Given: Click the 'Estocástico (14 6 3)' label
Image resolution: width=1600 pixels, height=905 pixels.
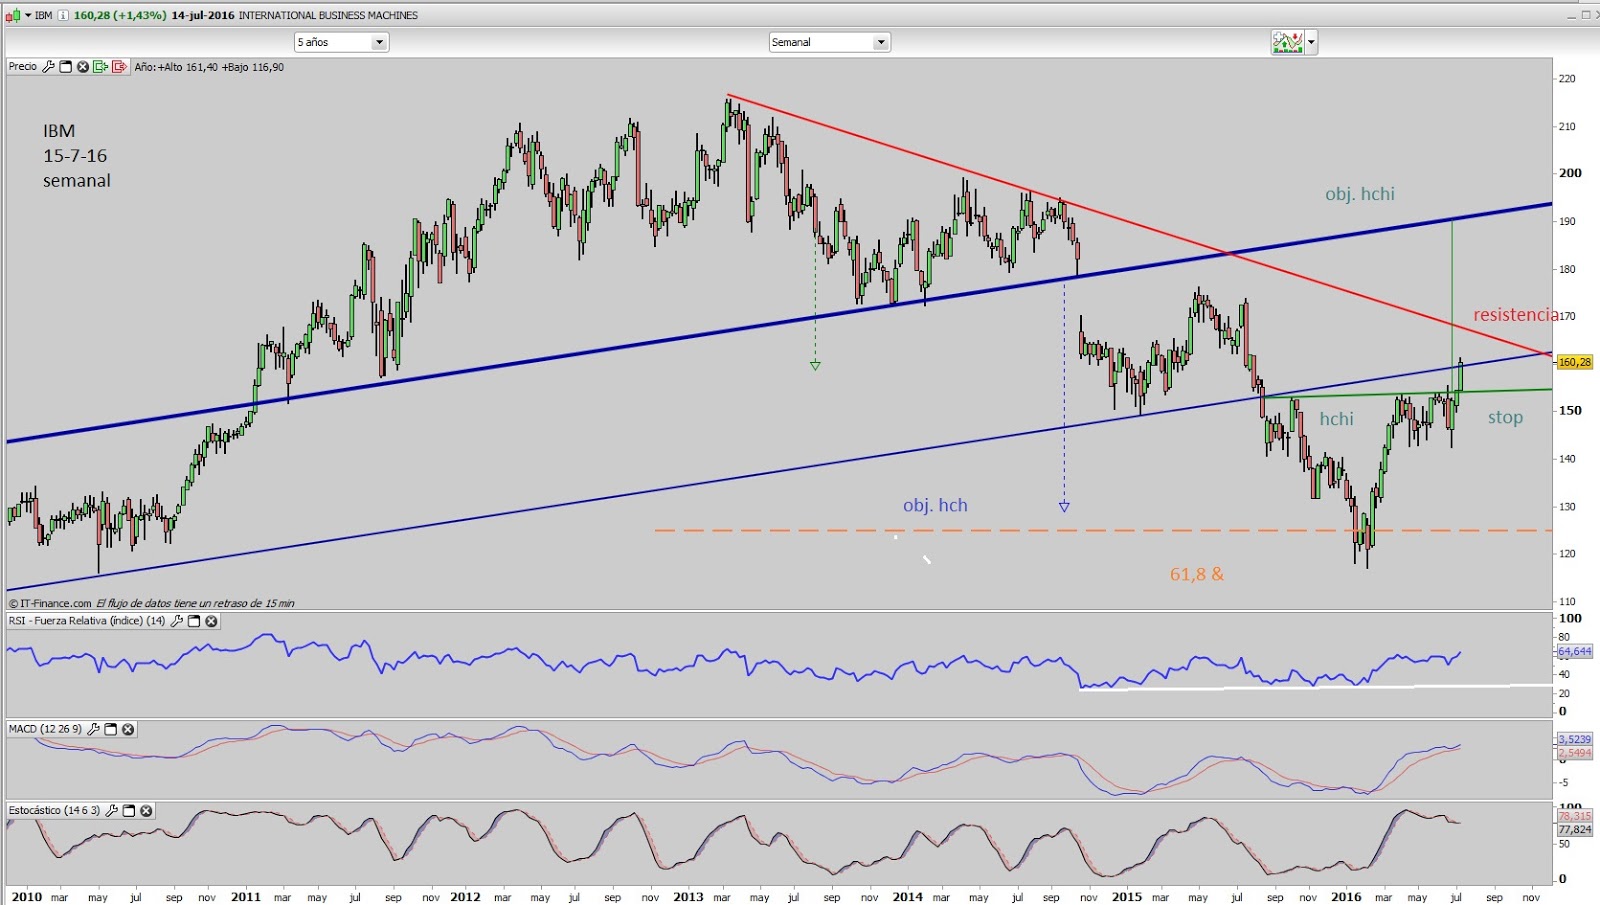Looking at the screenshot, I should tap(54, 810).
